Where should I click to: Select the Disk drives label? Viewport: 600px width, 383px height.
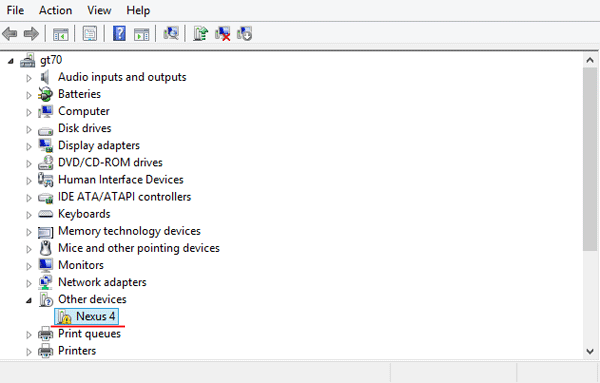(x=85, y=128)
